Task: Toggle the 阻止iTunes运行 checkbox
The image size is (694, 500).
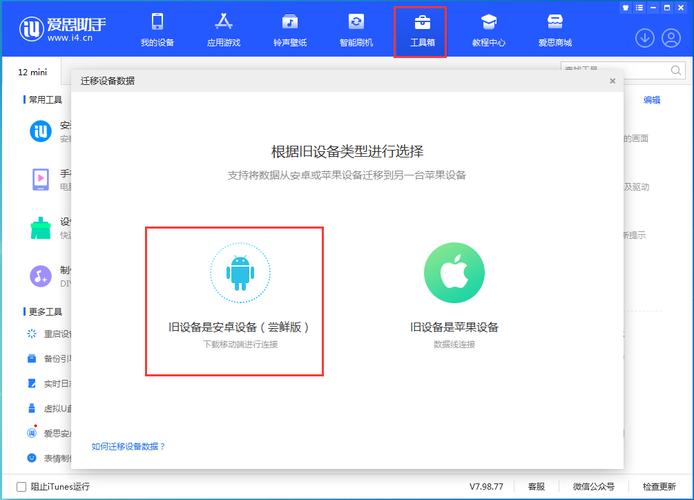Action: tap(22, 487)
